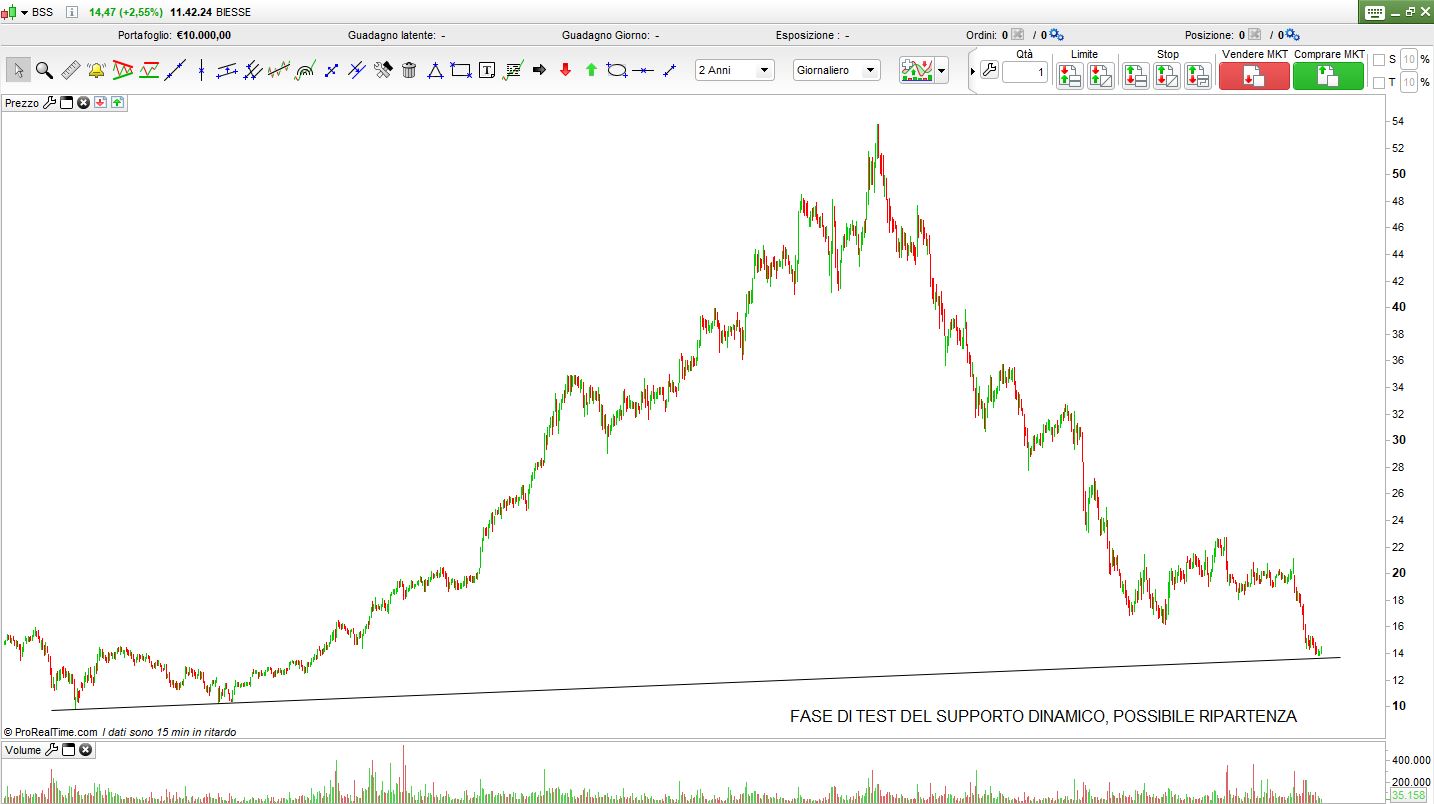Open the on-screen keyboard icon
This screenshot has width=1434, height=804.
1373,12
